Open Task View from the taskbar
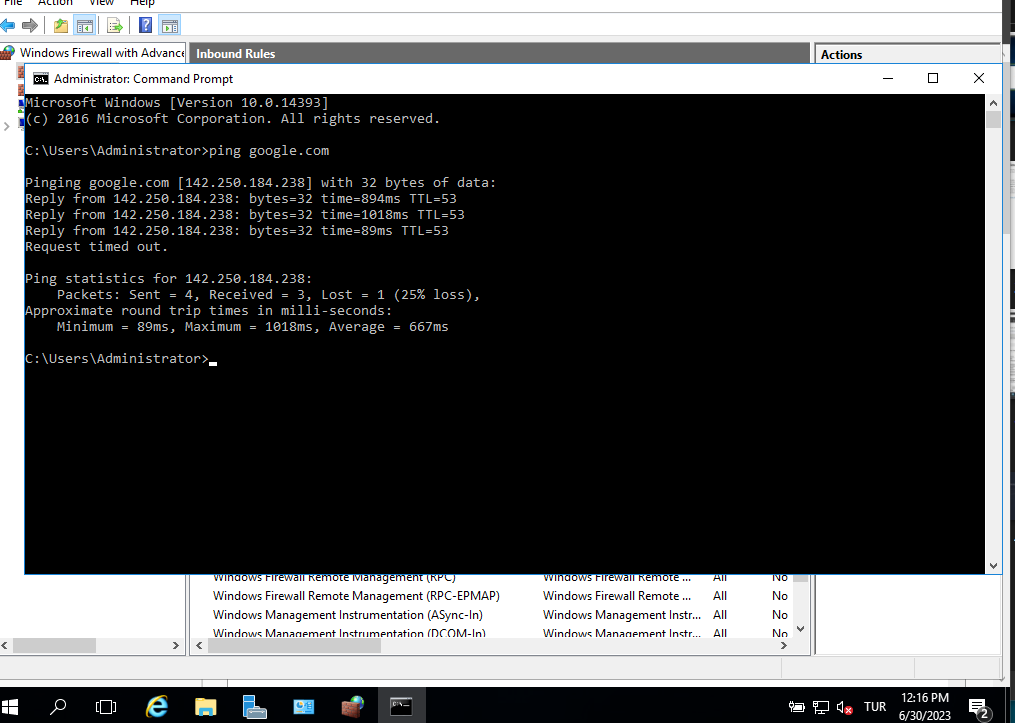 (106, 706)
